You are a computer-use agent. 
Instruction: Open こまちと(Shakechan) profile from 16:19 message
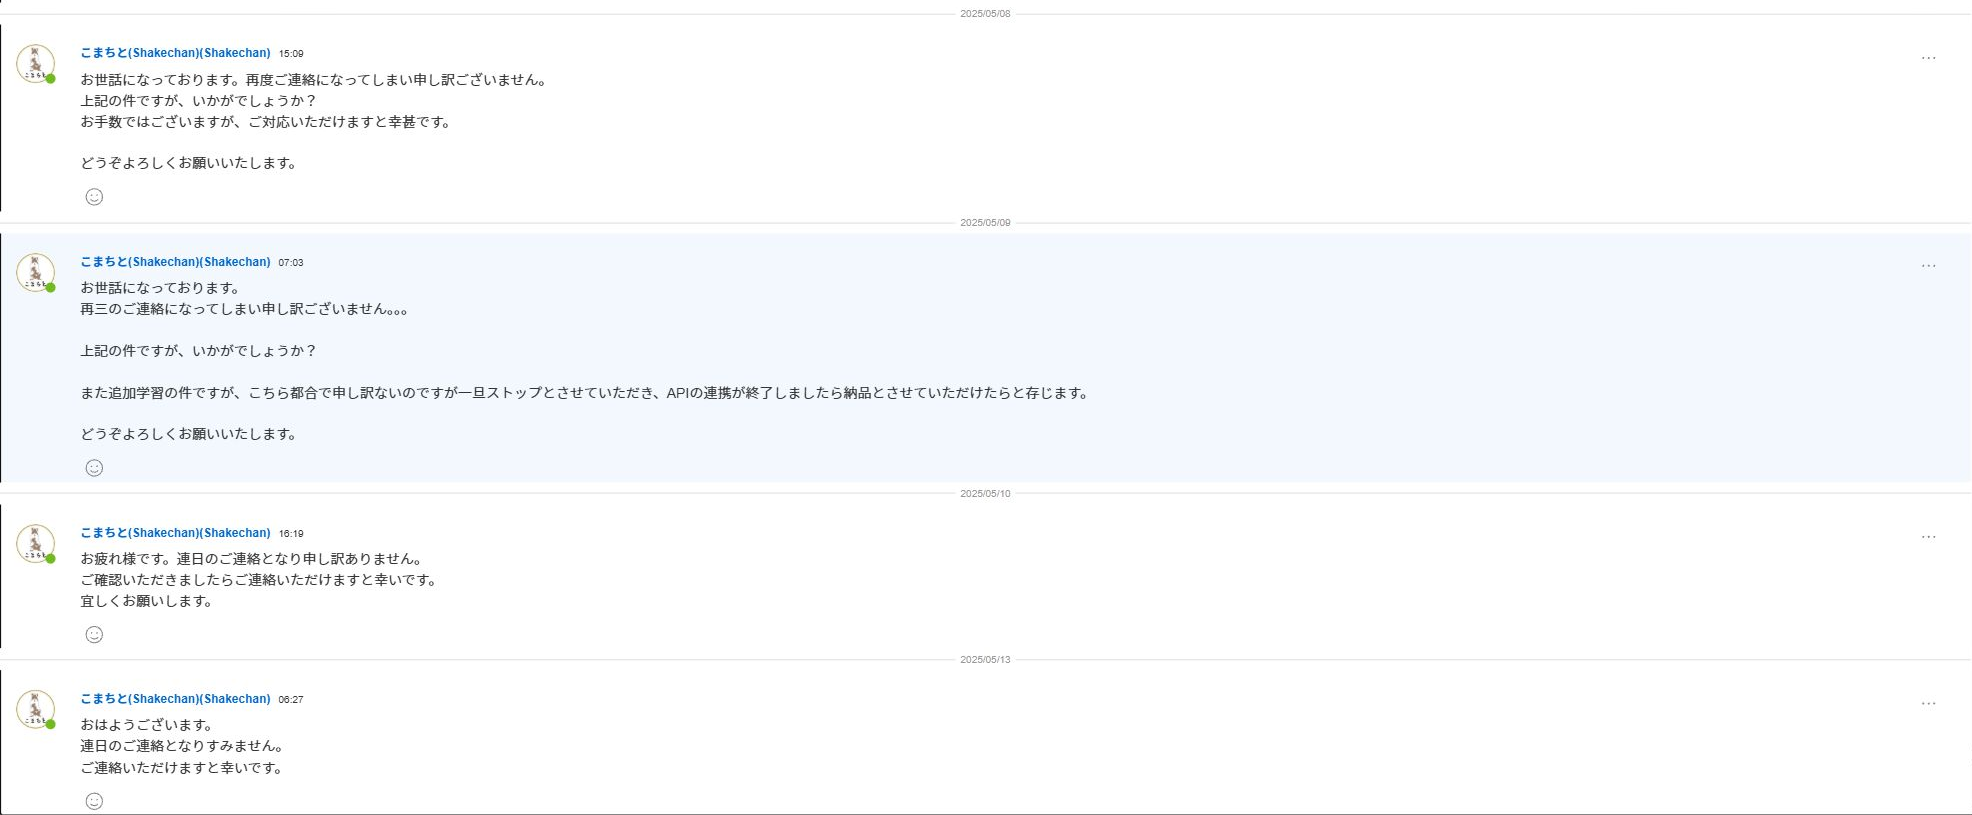click(175, 533)
